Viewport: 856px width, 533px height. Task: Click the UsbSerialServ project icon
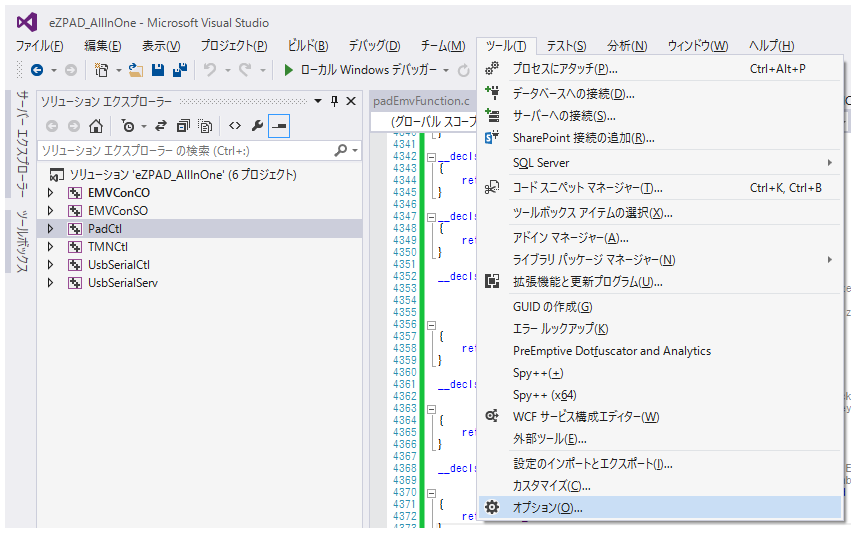click(x=75, y=283)
